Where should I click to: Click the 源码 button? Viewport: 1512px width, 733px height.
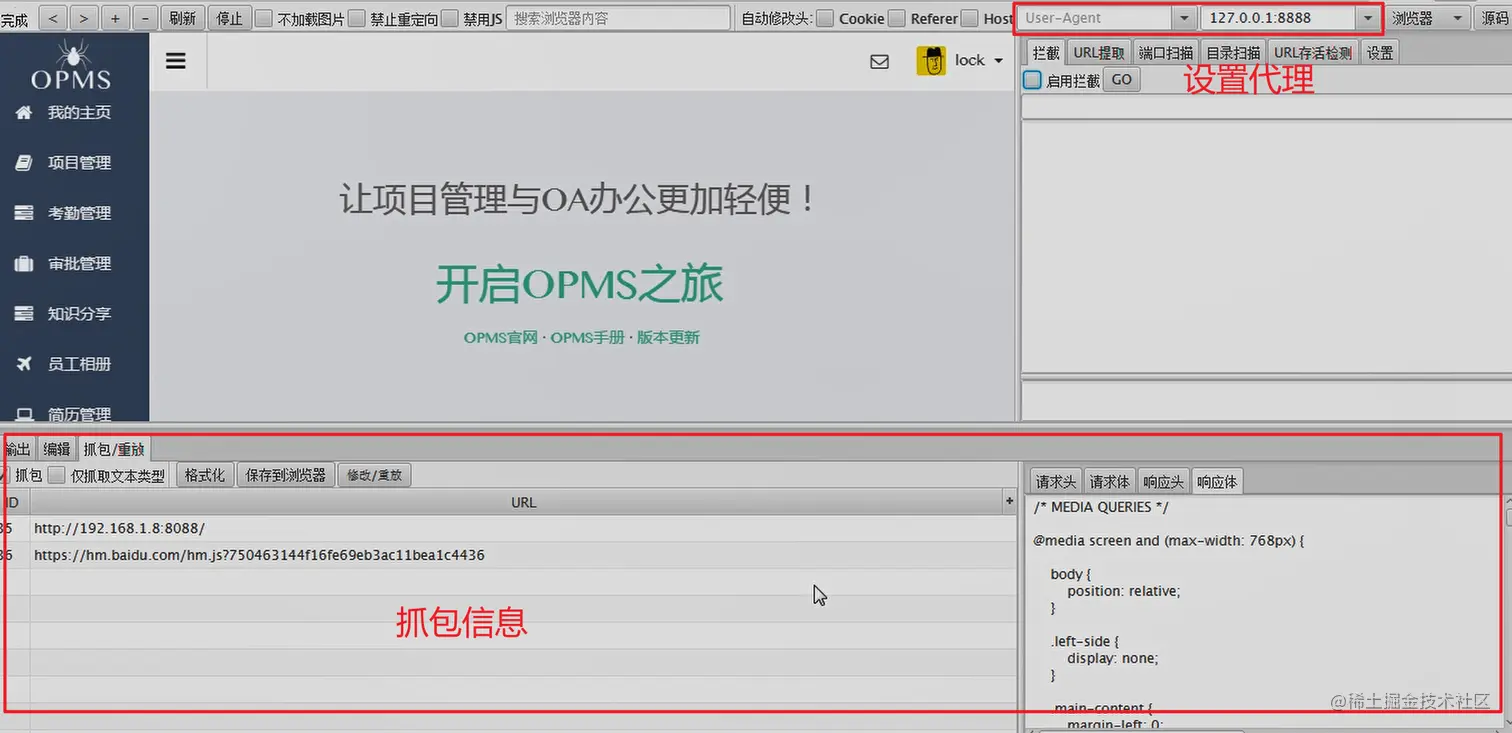click(1492, 18)
